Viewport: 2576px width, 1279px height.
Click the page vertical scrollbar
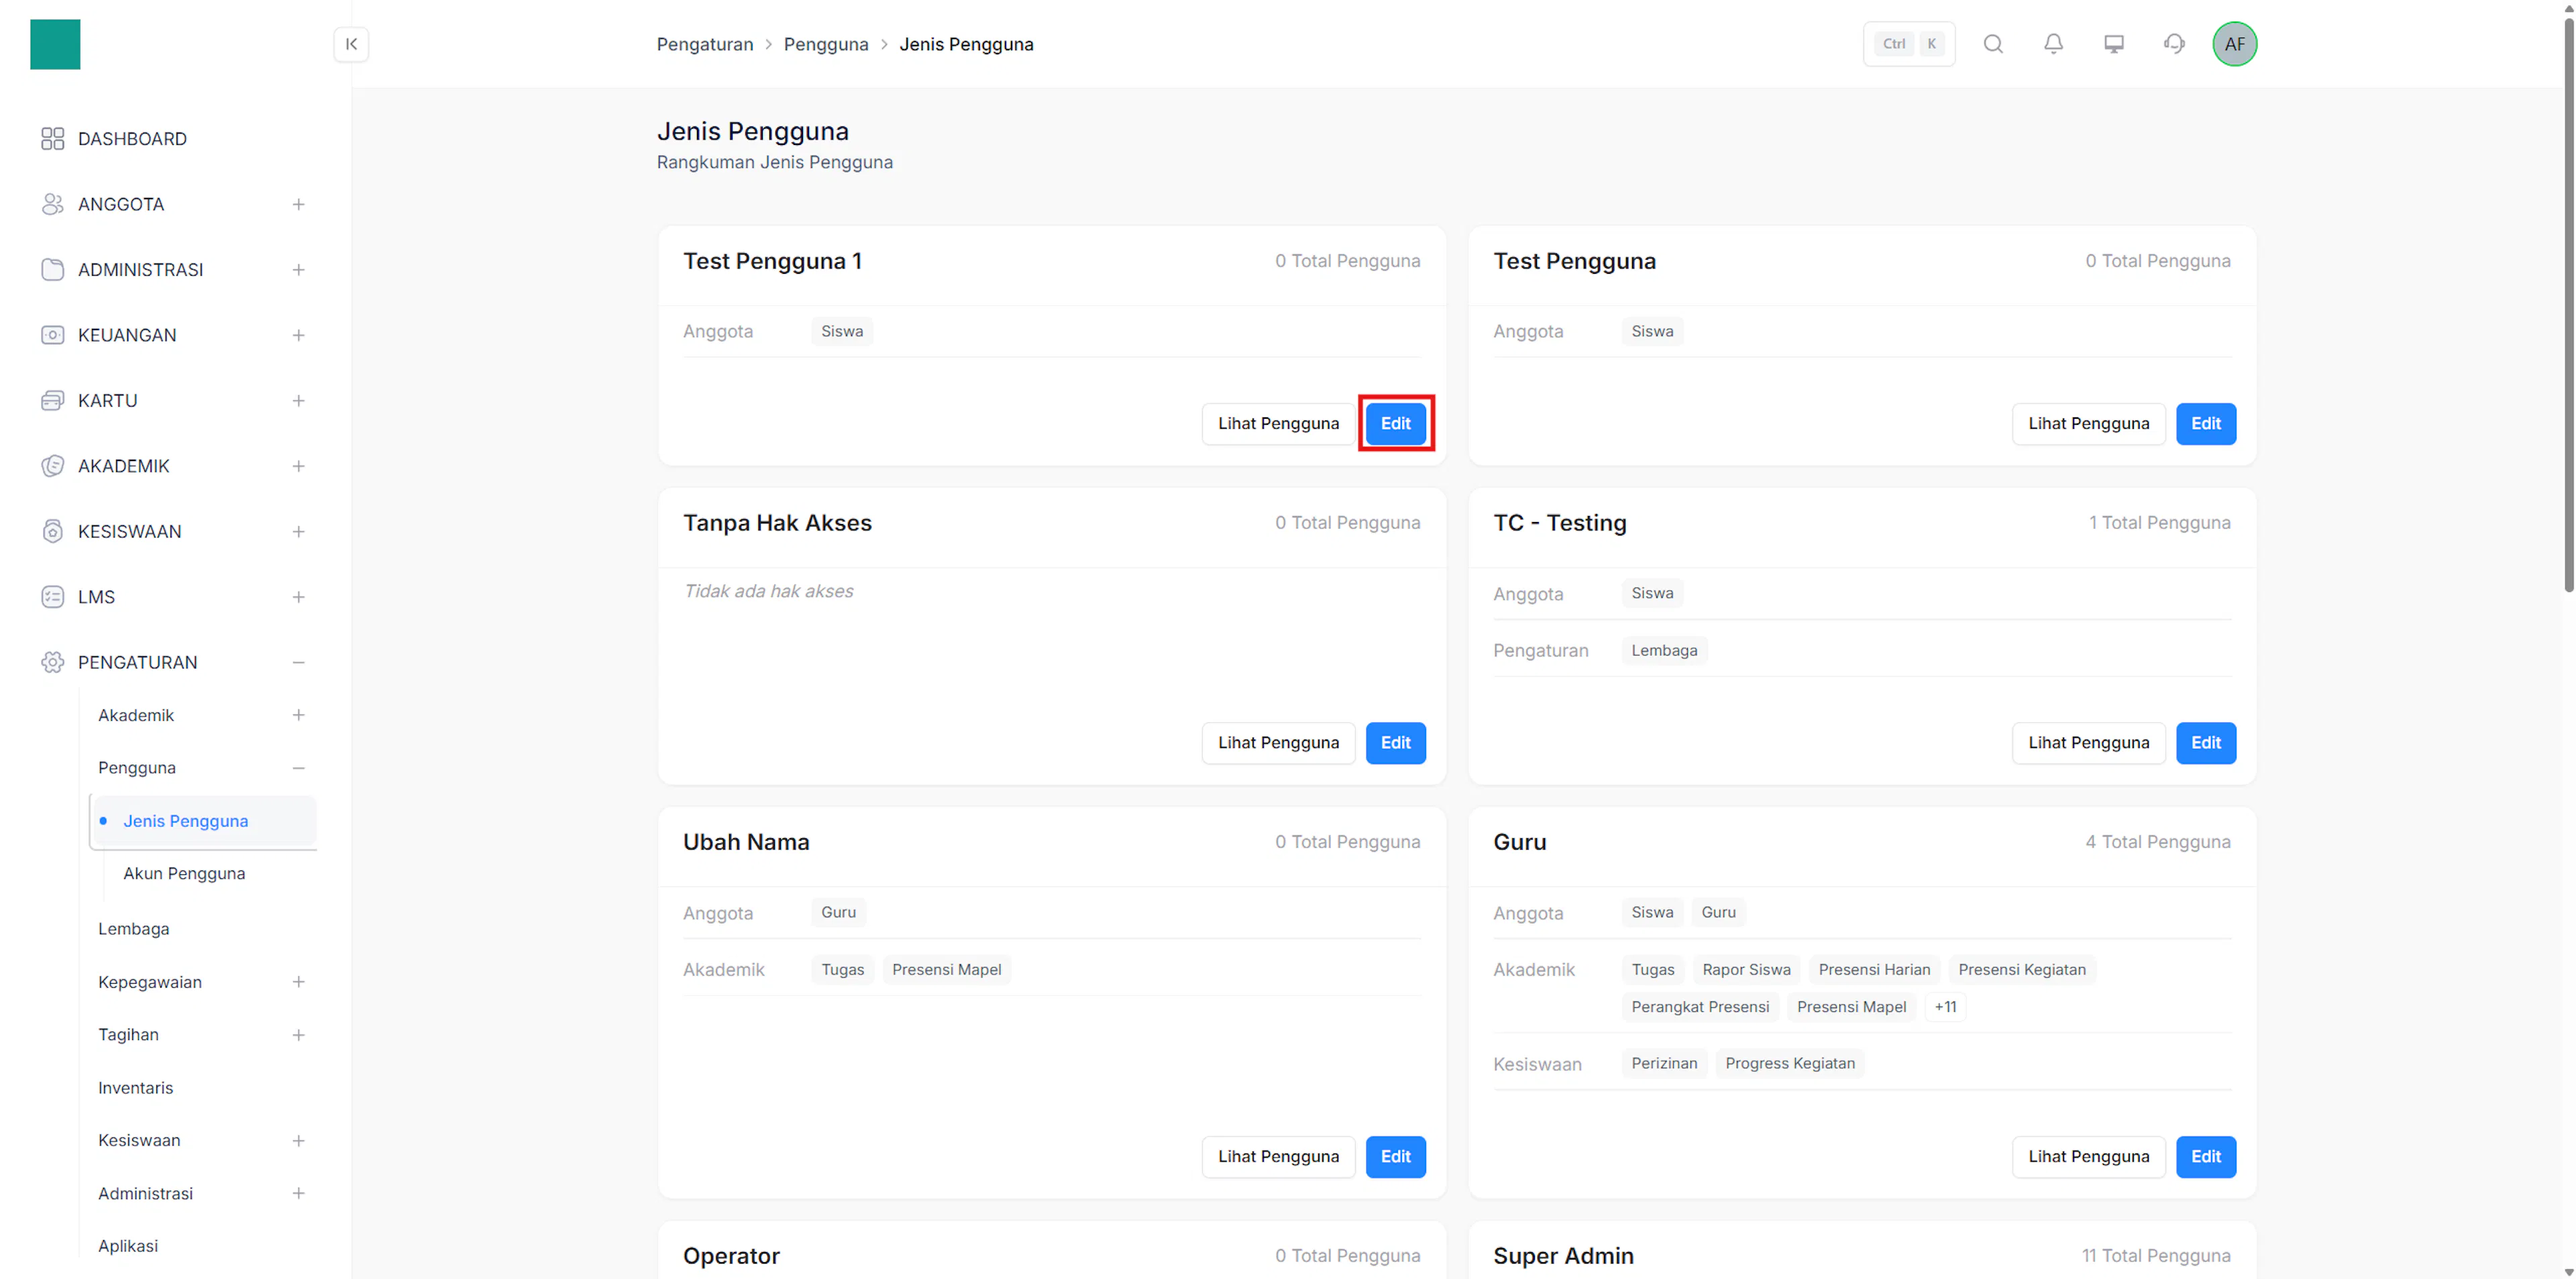(2568, 305)
